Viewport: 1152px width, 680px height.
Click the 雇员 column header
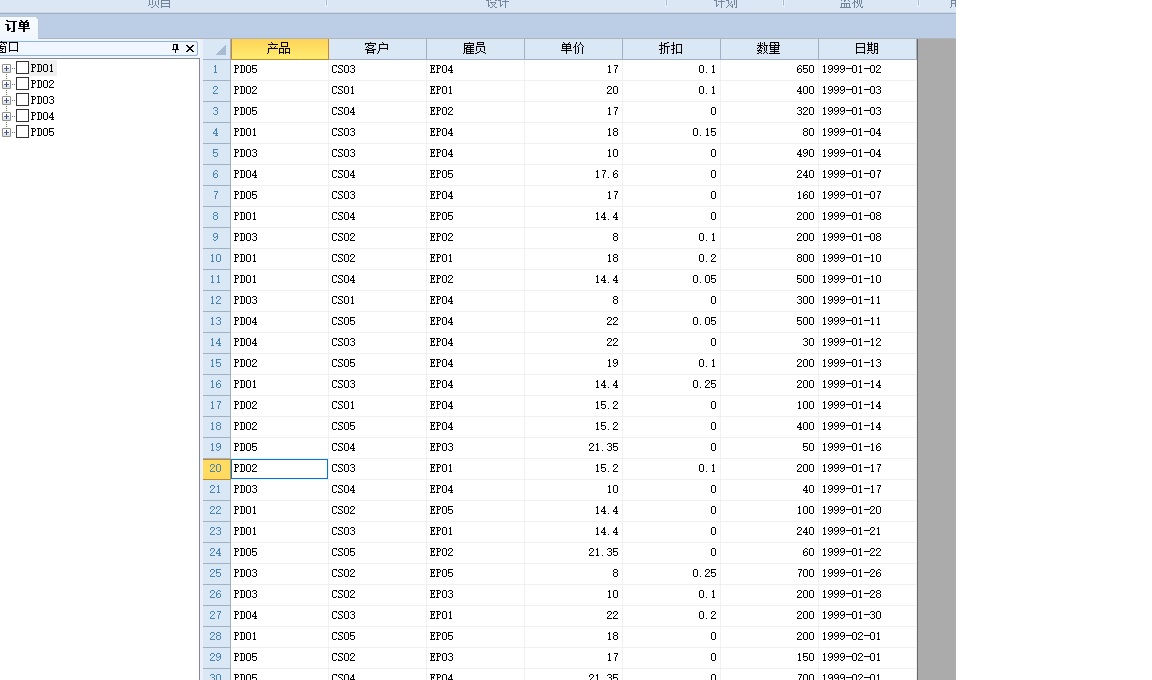coord(475,49)
